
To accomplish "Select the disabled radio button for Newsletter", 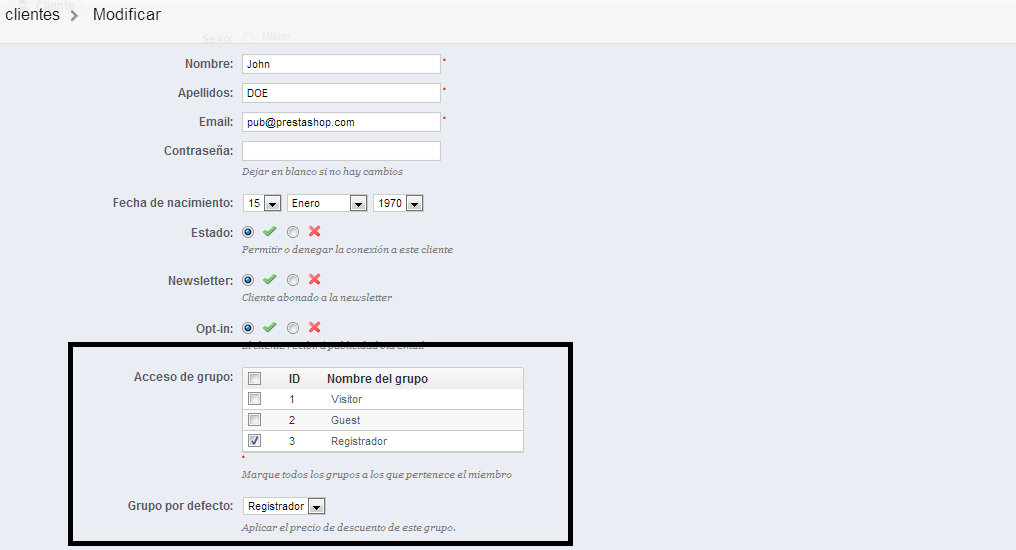I will [293, 280].
